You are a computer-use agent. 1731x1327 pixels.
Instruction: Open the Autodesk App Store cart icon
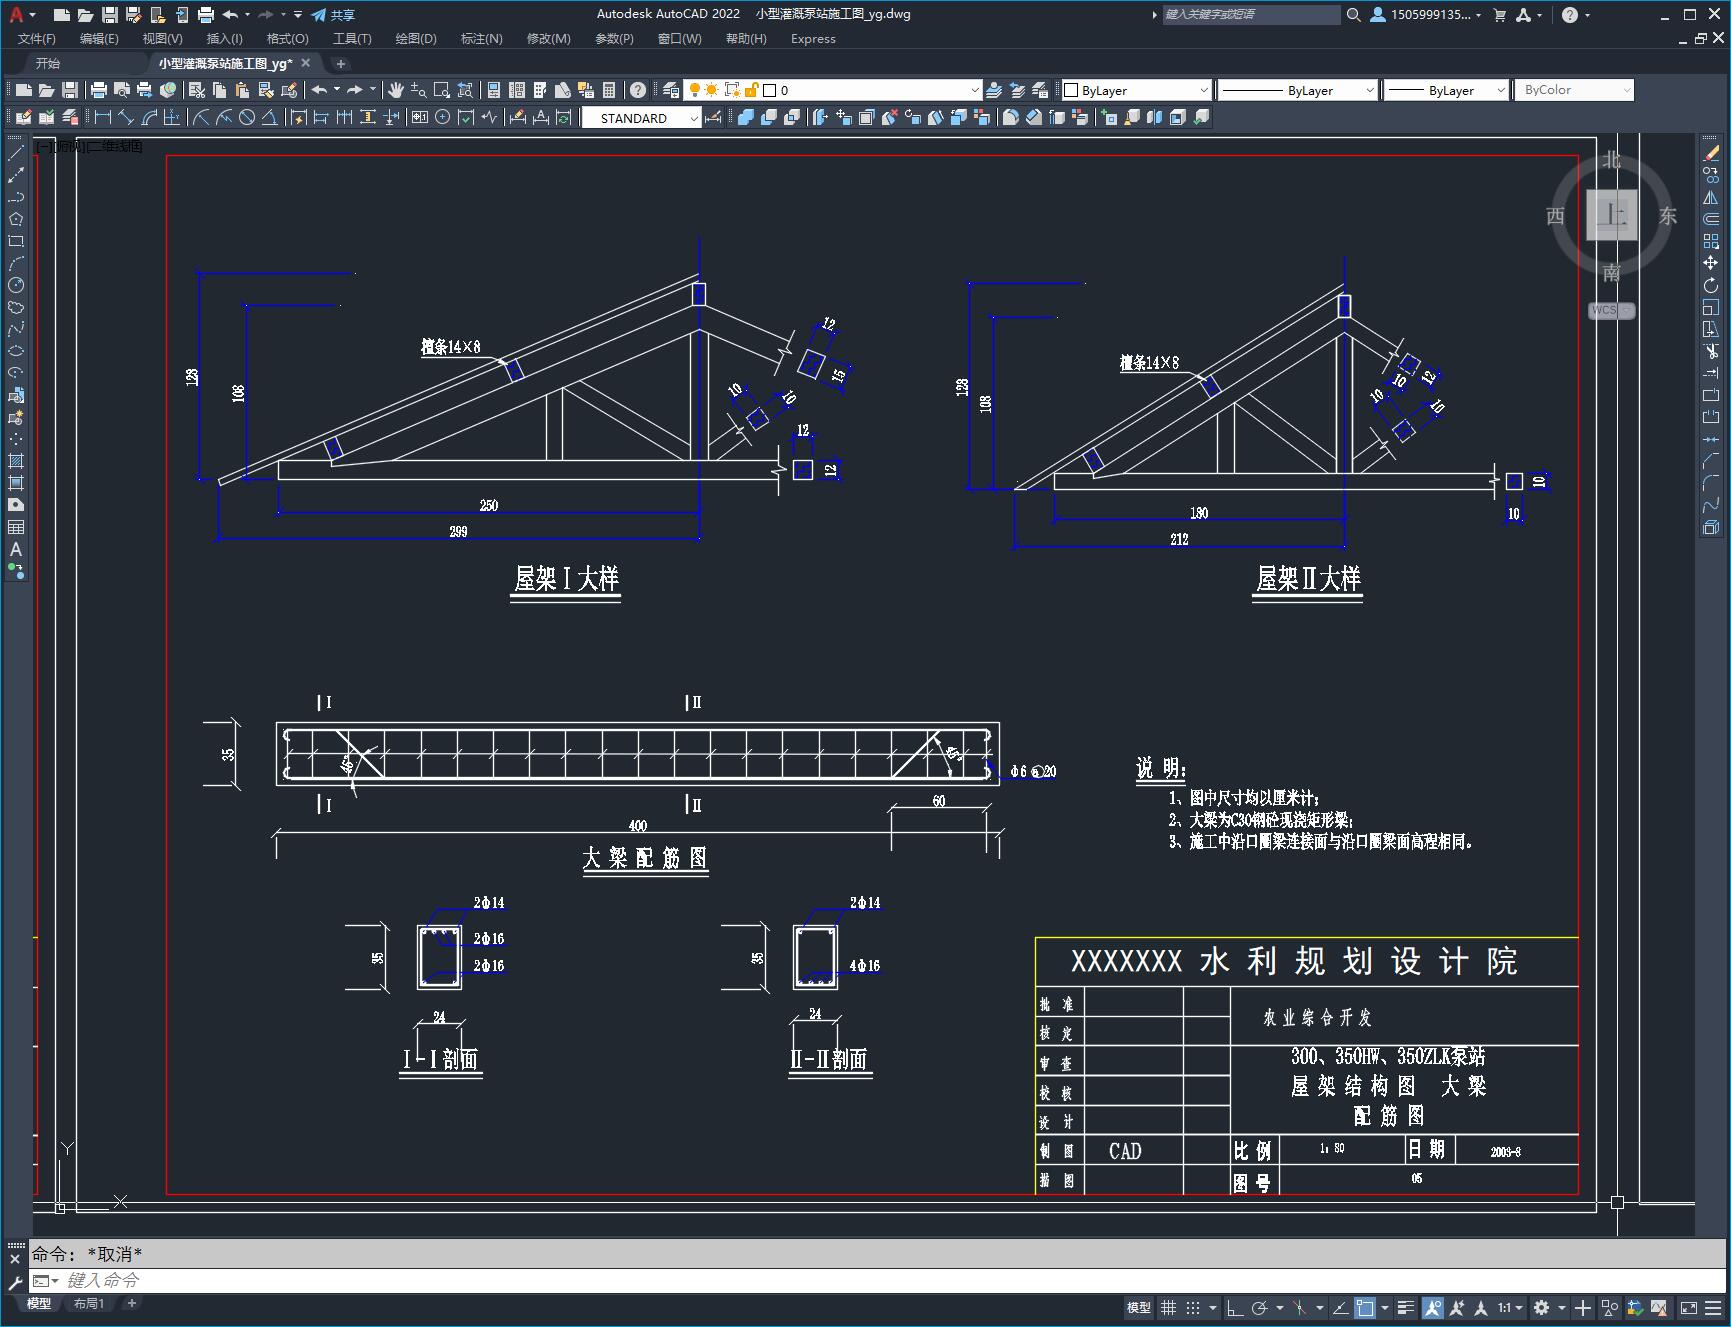point(1499,15)
